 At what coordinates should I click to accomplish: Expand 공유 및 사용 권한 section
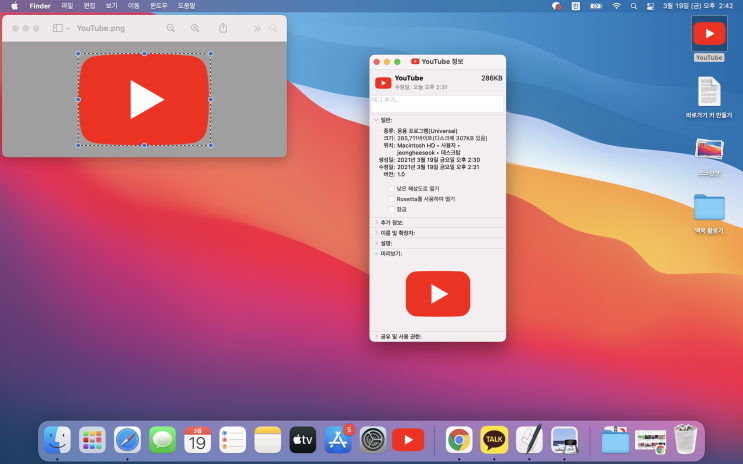376,336
